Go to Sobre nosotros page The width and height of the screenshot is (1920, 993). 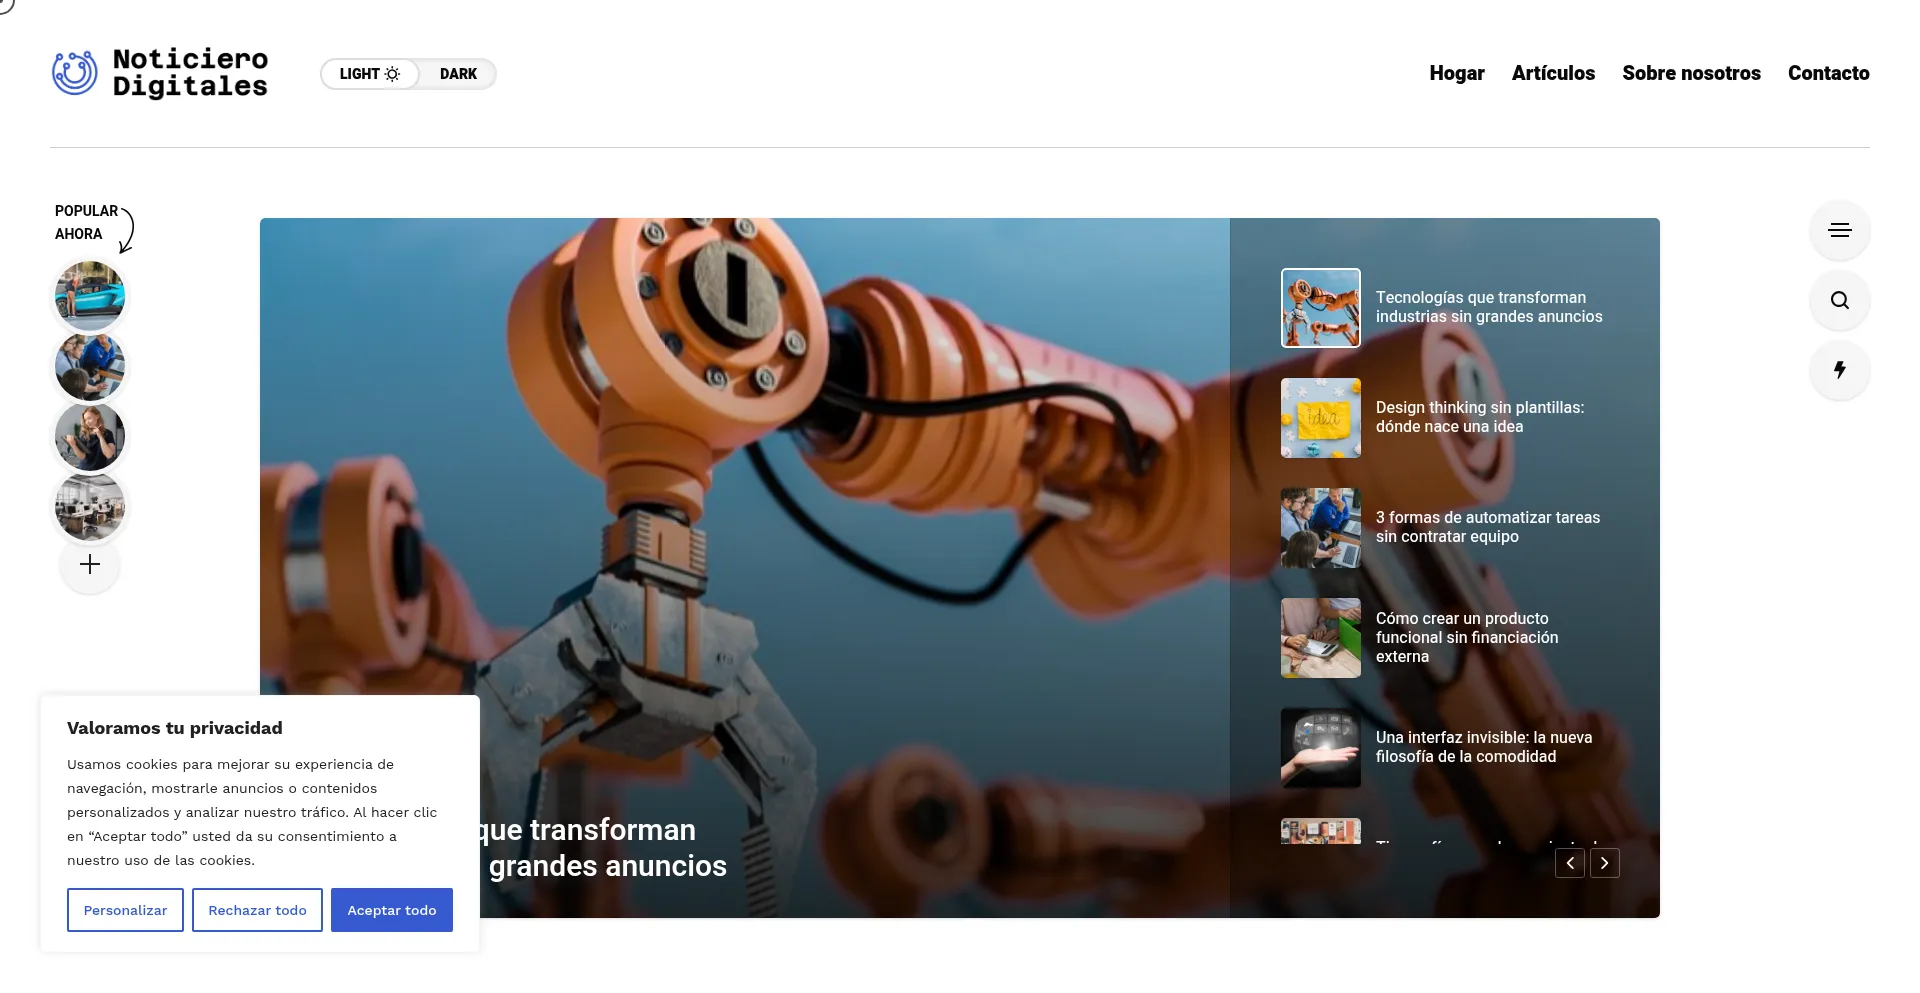pos(1691,73)
